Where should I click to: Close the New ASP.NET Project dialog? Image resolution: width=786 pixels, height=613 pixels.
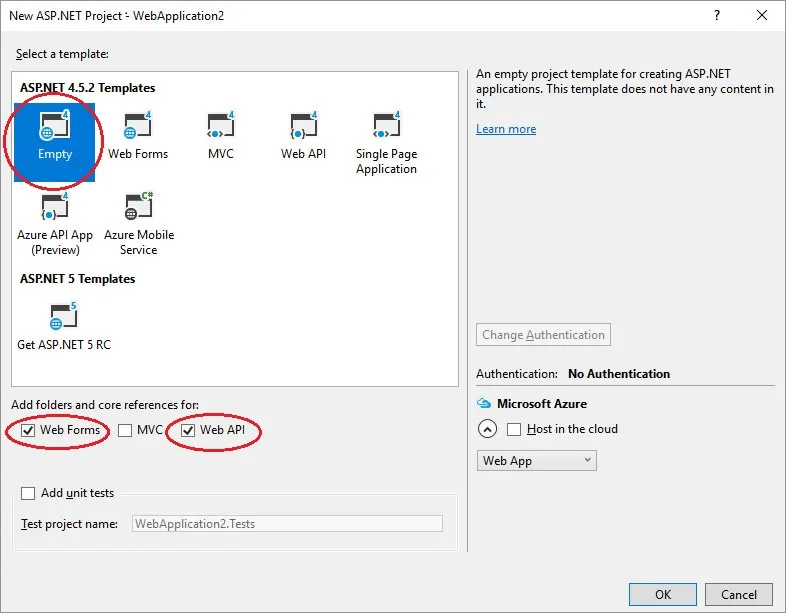[761, 16]
